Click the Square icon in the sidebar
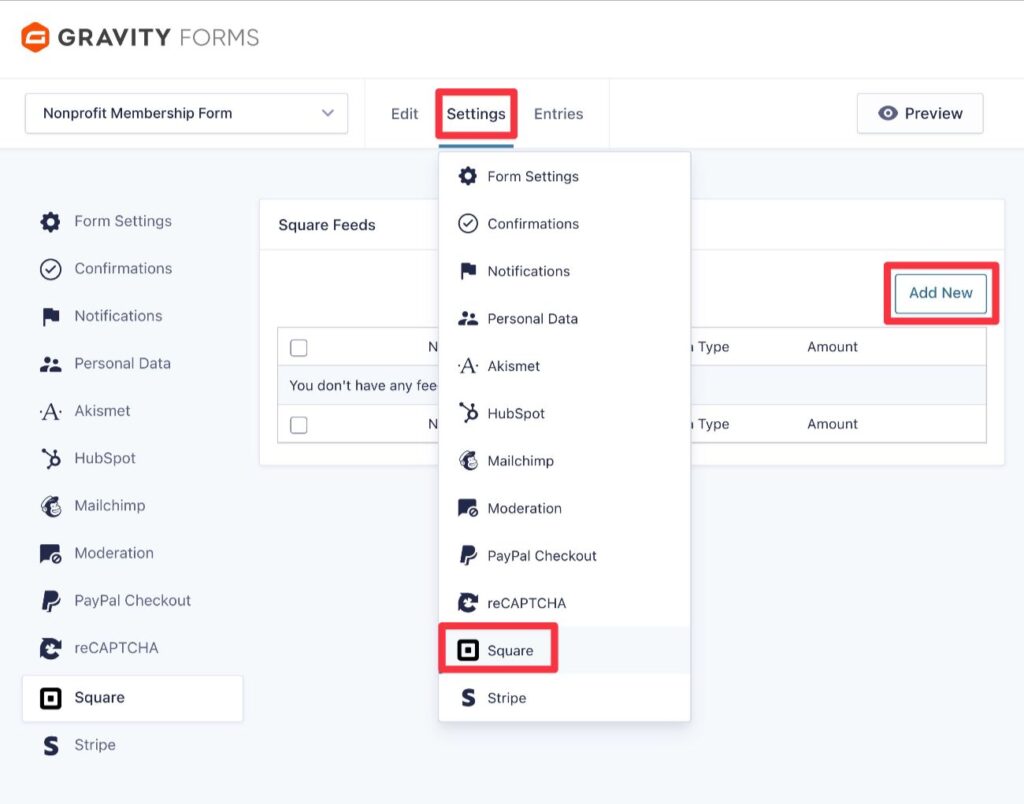 [x=50, y=698]
